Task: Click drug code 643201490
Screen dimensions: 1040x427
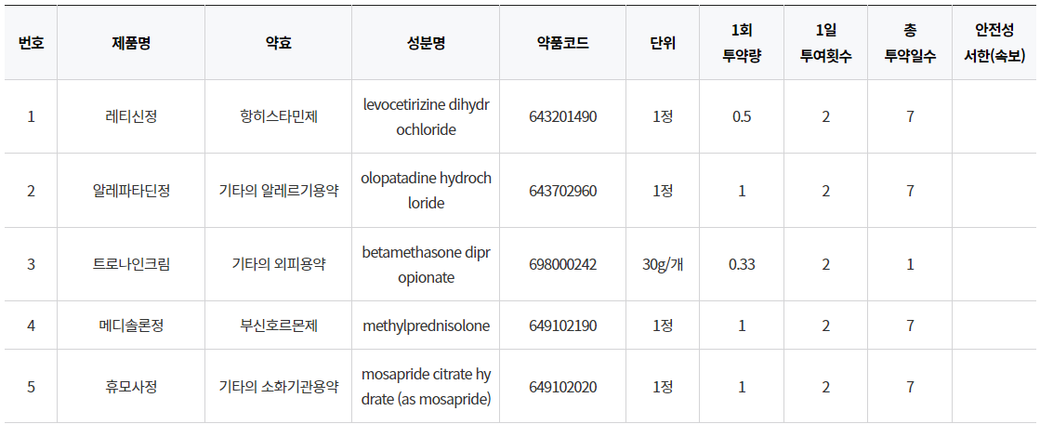Action: pyautogui.click(x=562, y=117)
